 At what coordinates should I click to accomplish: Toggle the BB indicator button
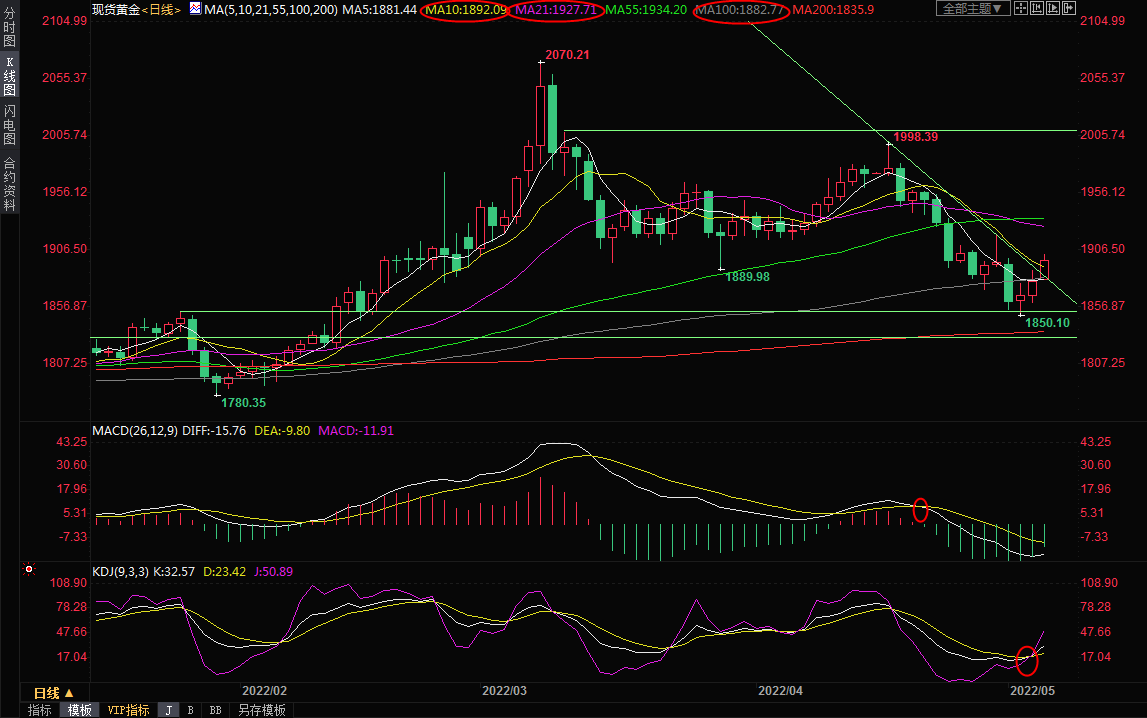click(x=215, y=710)
